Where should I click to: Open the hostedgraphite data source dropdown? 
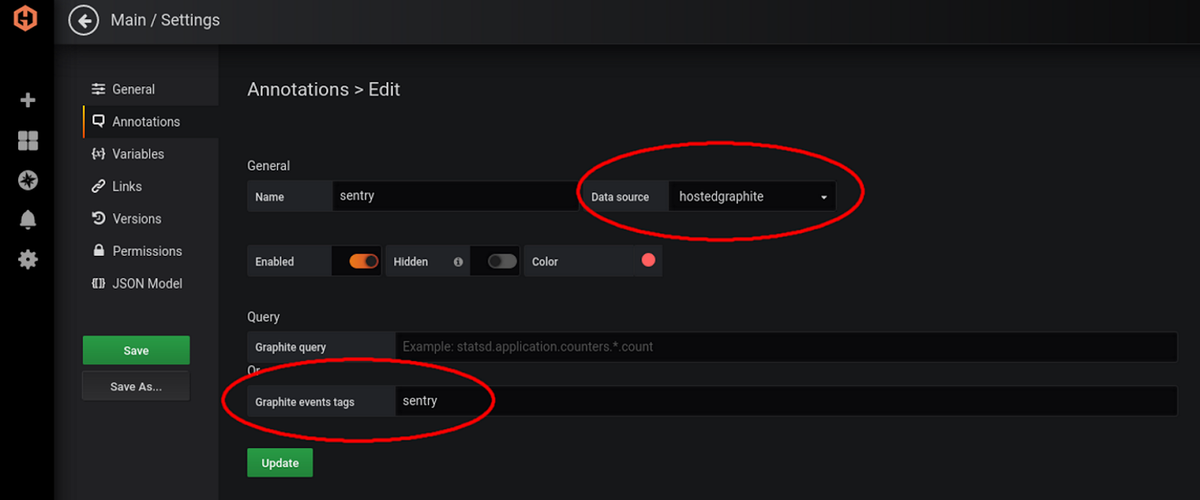[x=752, y=197]
